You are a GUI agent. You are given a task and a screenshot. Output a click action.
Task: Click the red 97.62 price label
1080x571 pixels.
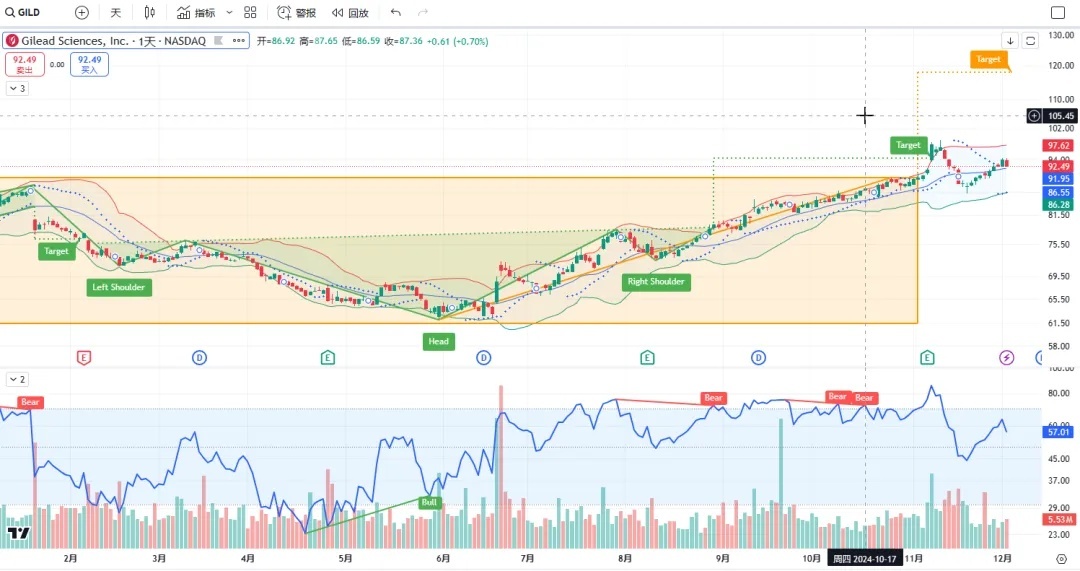point(1059,145)
